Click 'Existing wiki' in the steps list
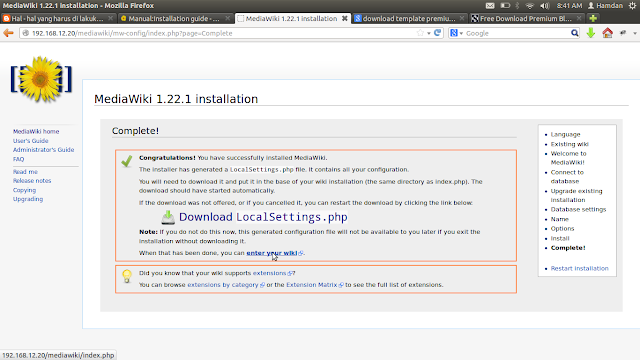The width and height of the screenshot is (640, 360). [x=569, y=144]
